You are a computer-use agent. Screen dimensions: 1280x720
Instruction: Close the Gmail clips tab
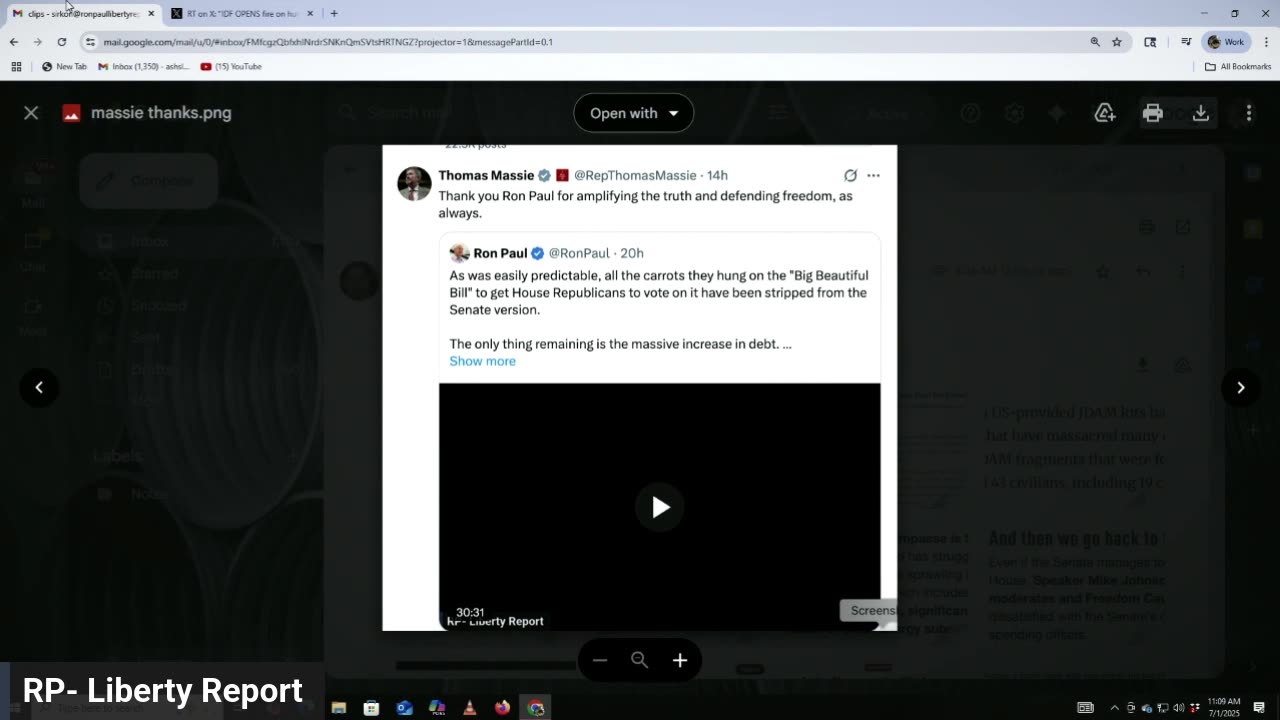click(x=151, y=13)
